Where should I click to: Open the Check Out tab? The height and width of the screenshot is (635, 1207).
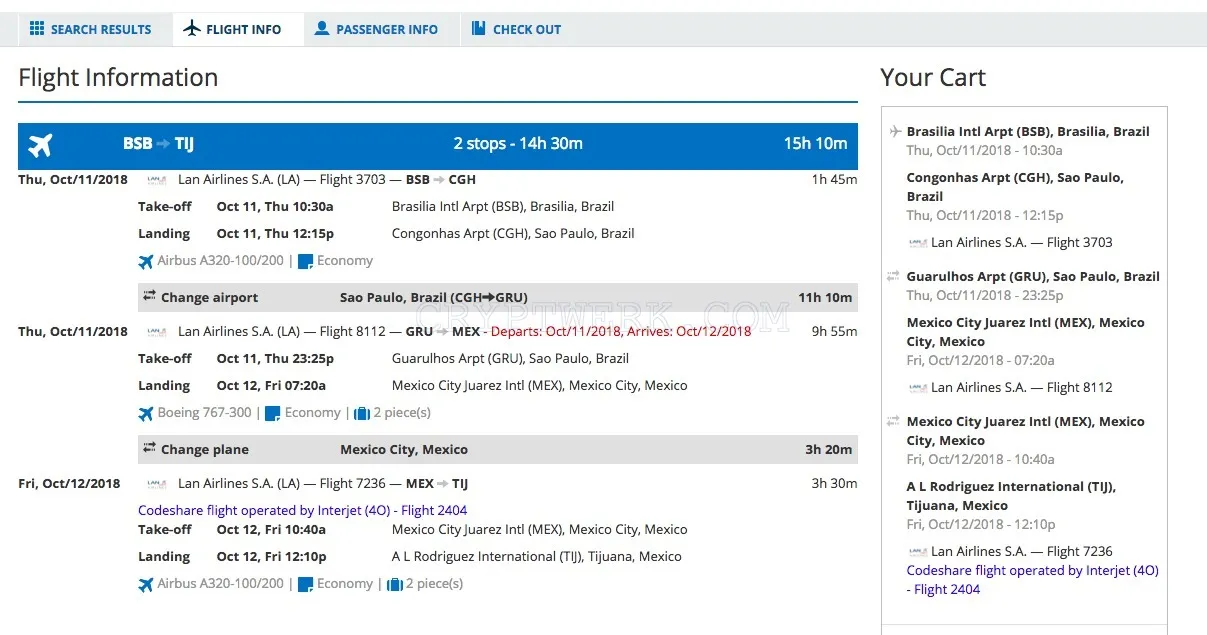click(517, 29)
